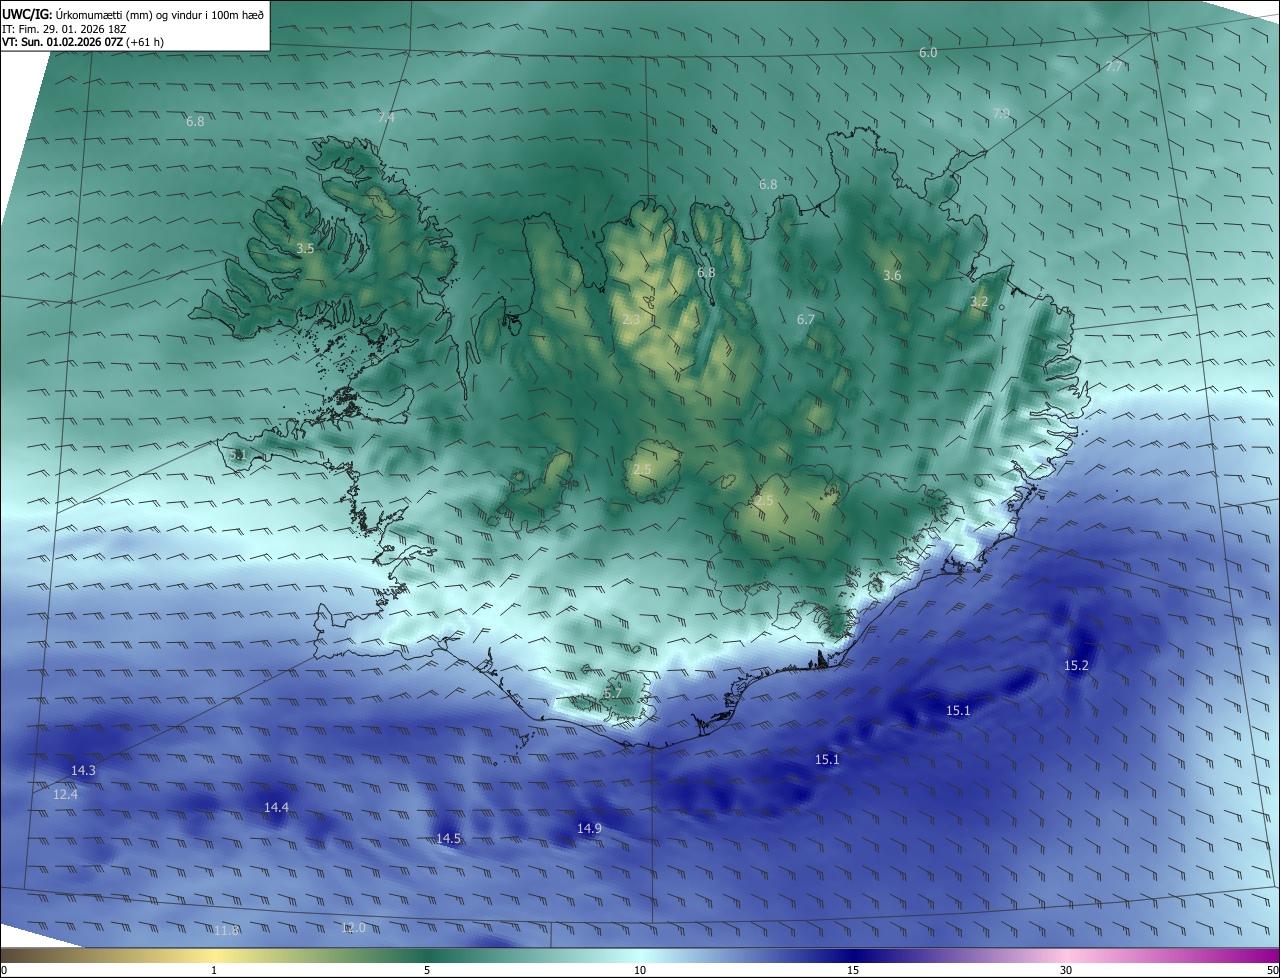Click the "10" tick on the color scale

click(640, 970)
